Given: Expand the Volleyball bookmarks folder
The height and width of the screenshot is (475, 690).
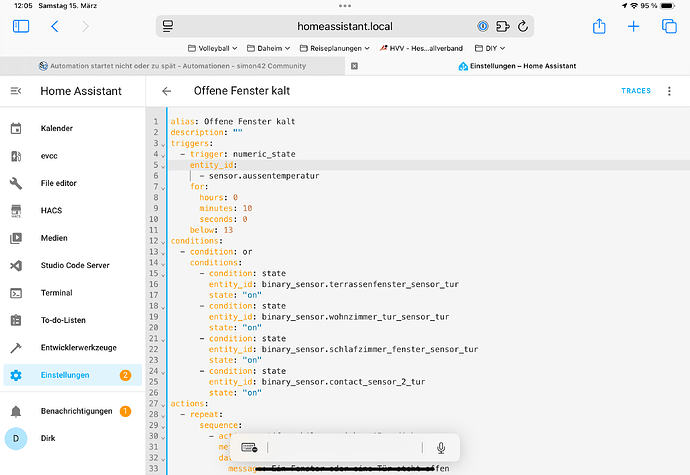Looking at the screenshot, I should (x=214, y=48).
